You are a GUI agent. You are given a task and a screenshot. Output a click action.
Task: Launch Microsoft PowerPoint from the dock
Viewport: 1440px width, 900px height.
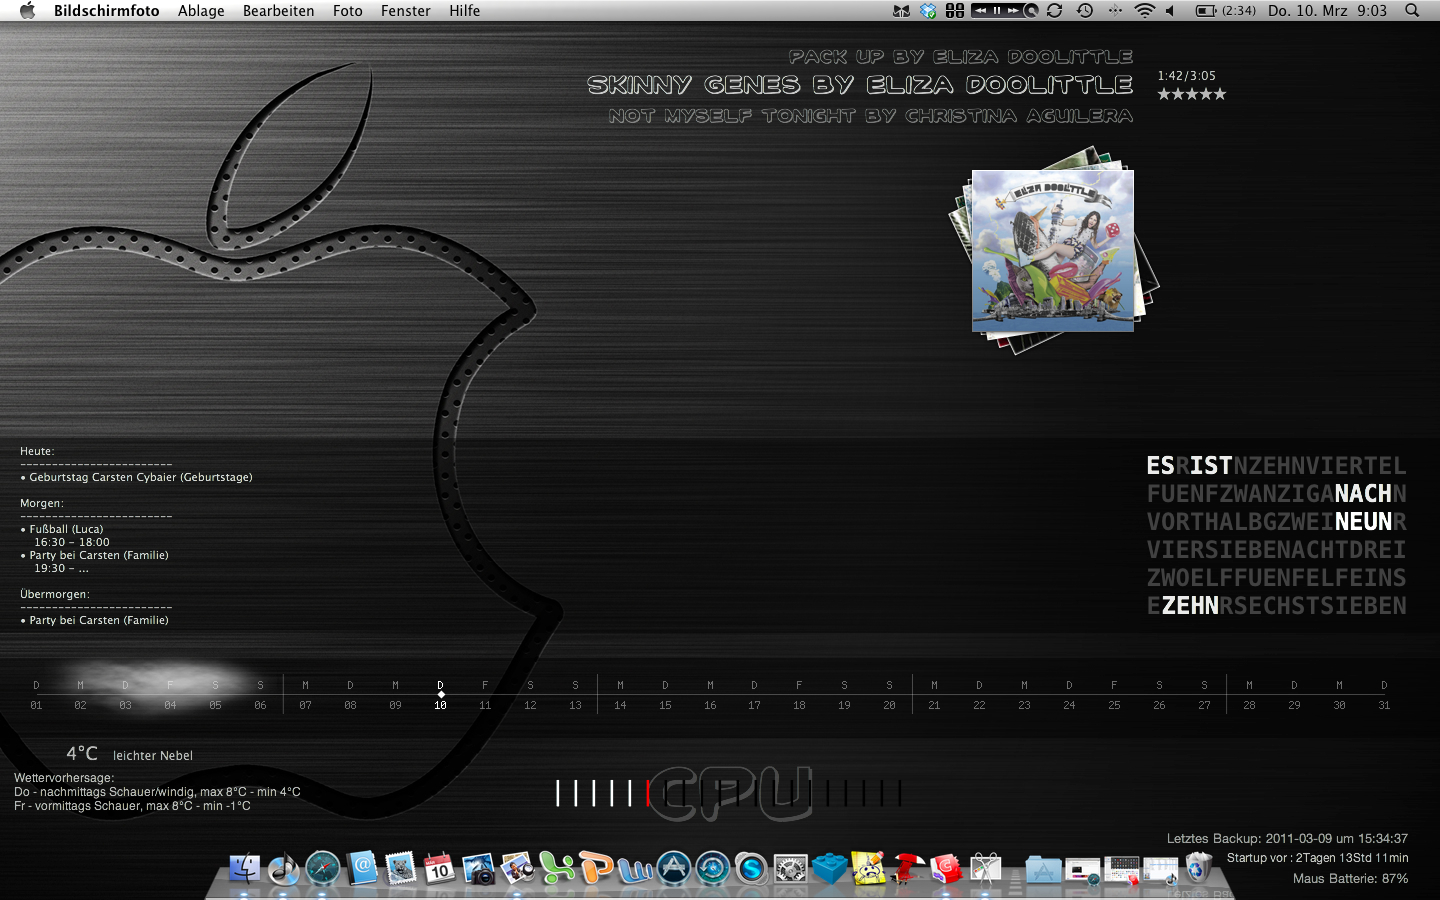[596, 868]
